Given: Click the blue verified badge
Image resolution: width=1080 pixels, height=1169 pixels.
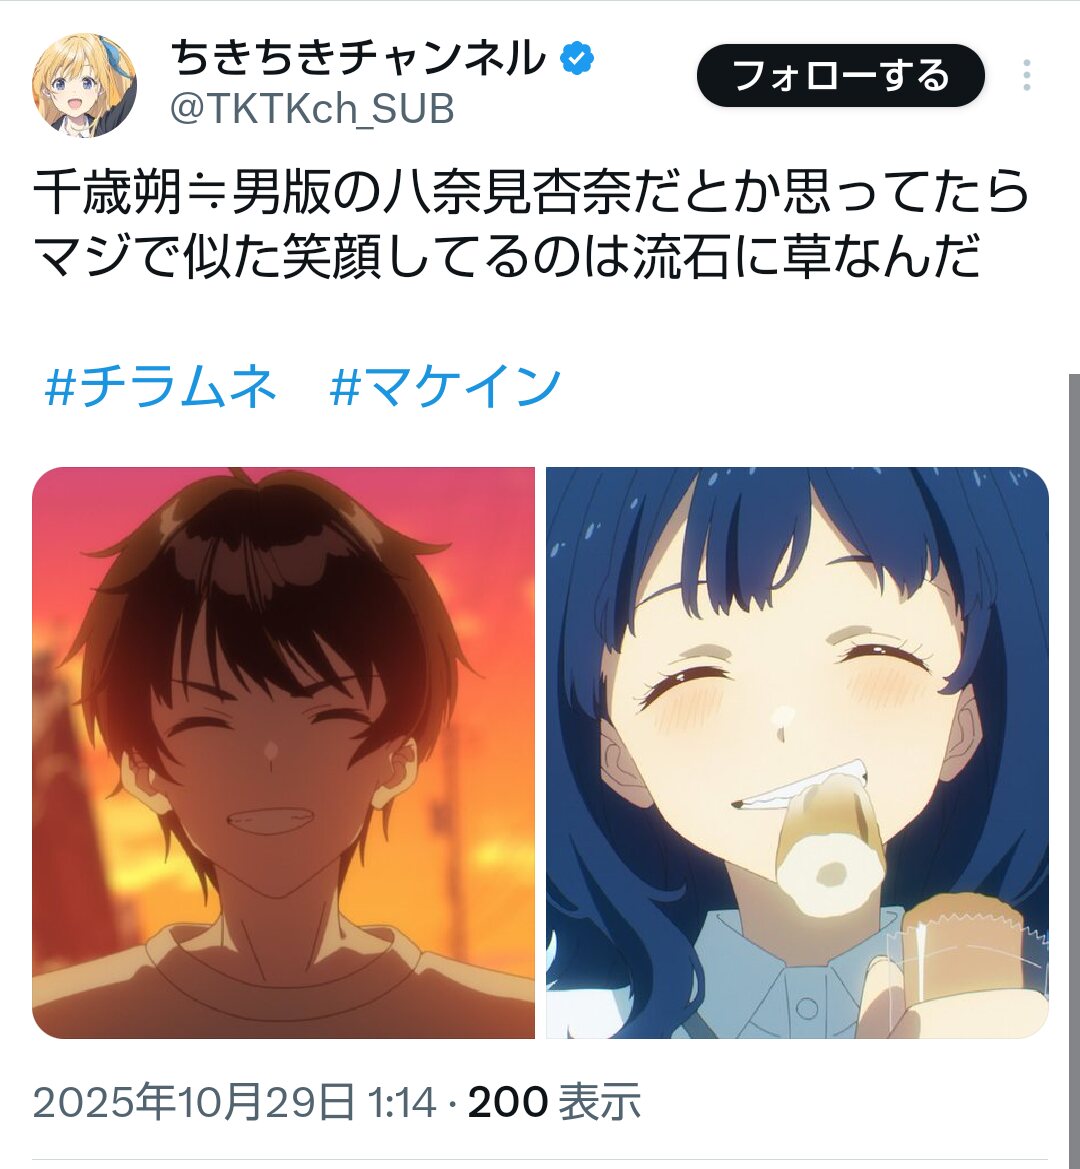Looking at the screenshot, I should (577, 60).
